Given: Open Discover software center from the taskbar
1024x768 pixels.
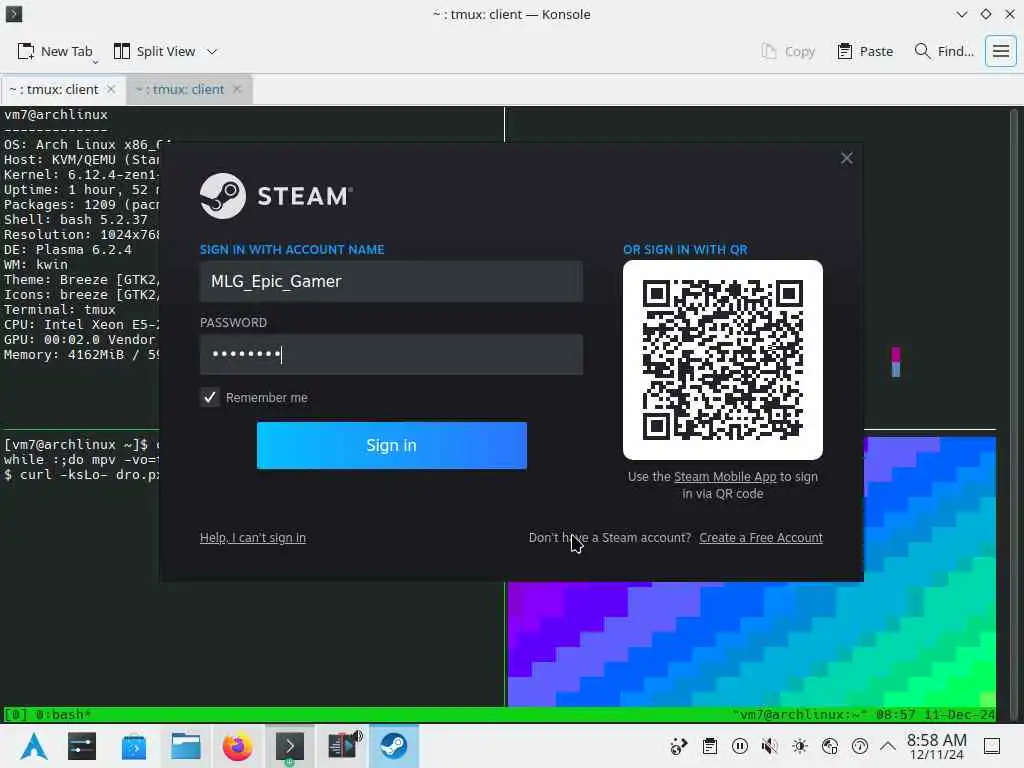Looking at the screenshot, I should point(133,746).
